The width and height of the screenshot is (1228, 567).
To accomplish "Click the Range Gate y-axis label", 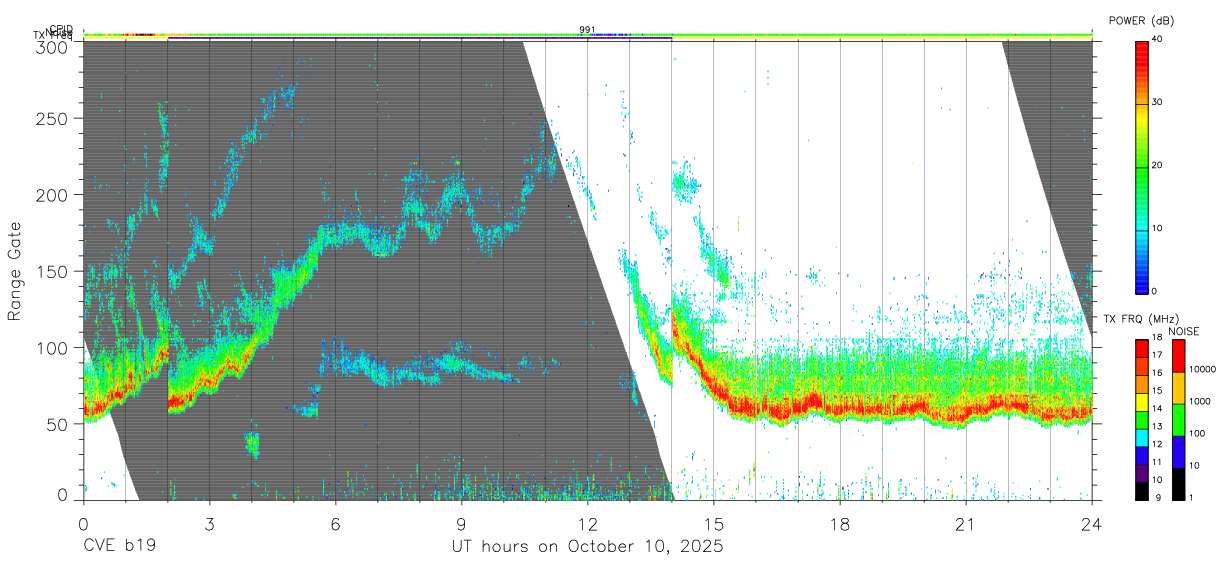I will tap(15, 271).
